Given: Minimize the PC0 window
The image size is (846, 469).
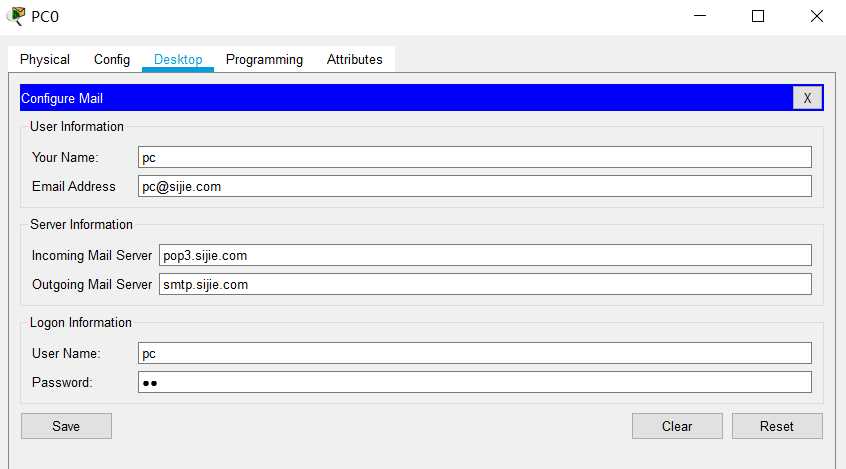Looking at the screenshot, I should pyautogui.click(x=700, y=16).
